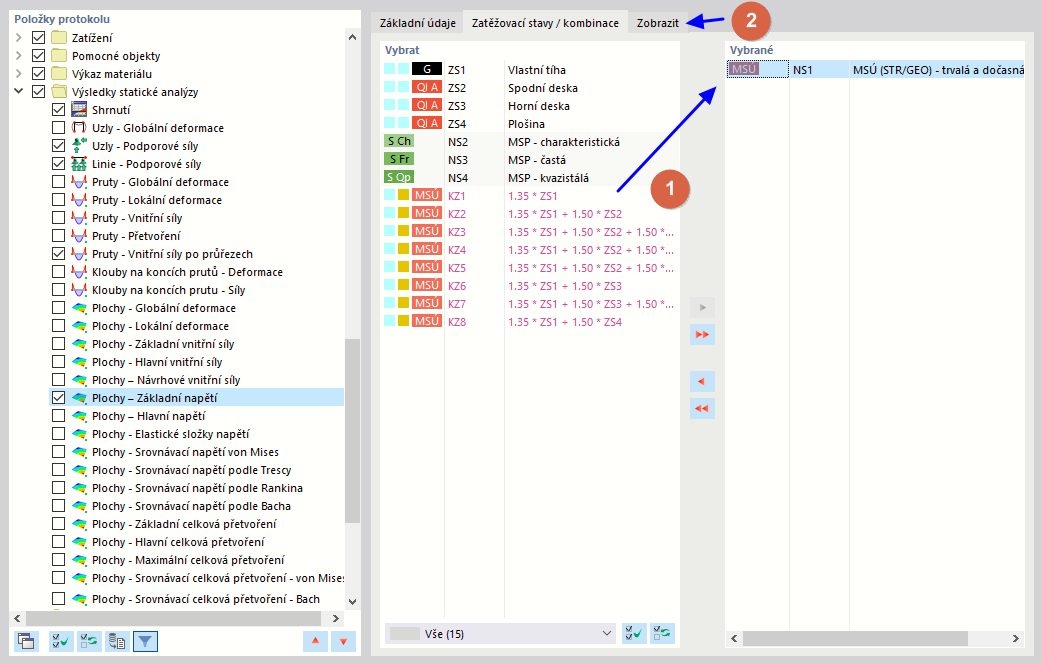The width and height of the screenshot is (1042, 663).
Task: Expand the Výkaz materiálu tree node
Action: click(19, 73)
